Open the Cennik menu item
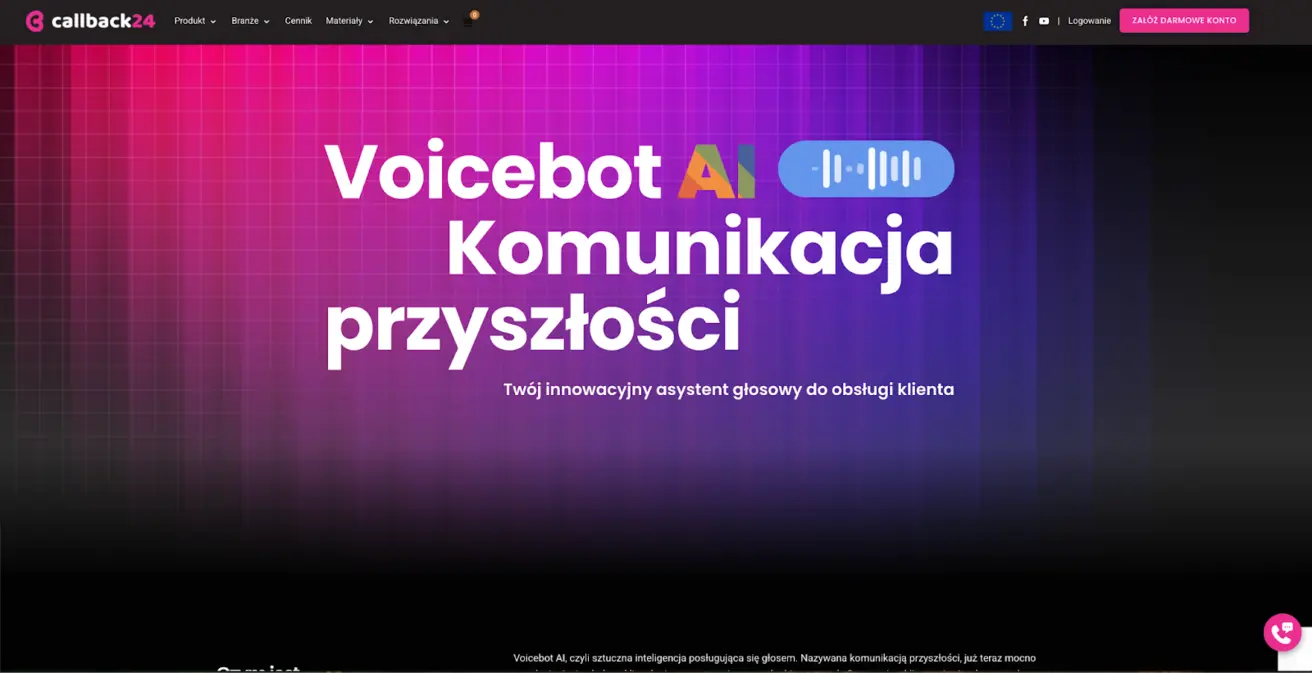The height and width of the screenshot is (673, 1312). coord(298,21)
